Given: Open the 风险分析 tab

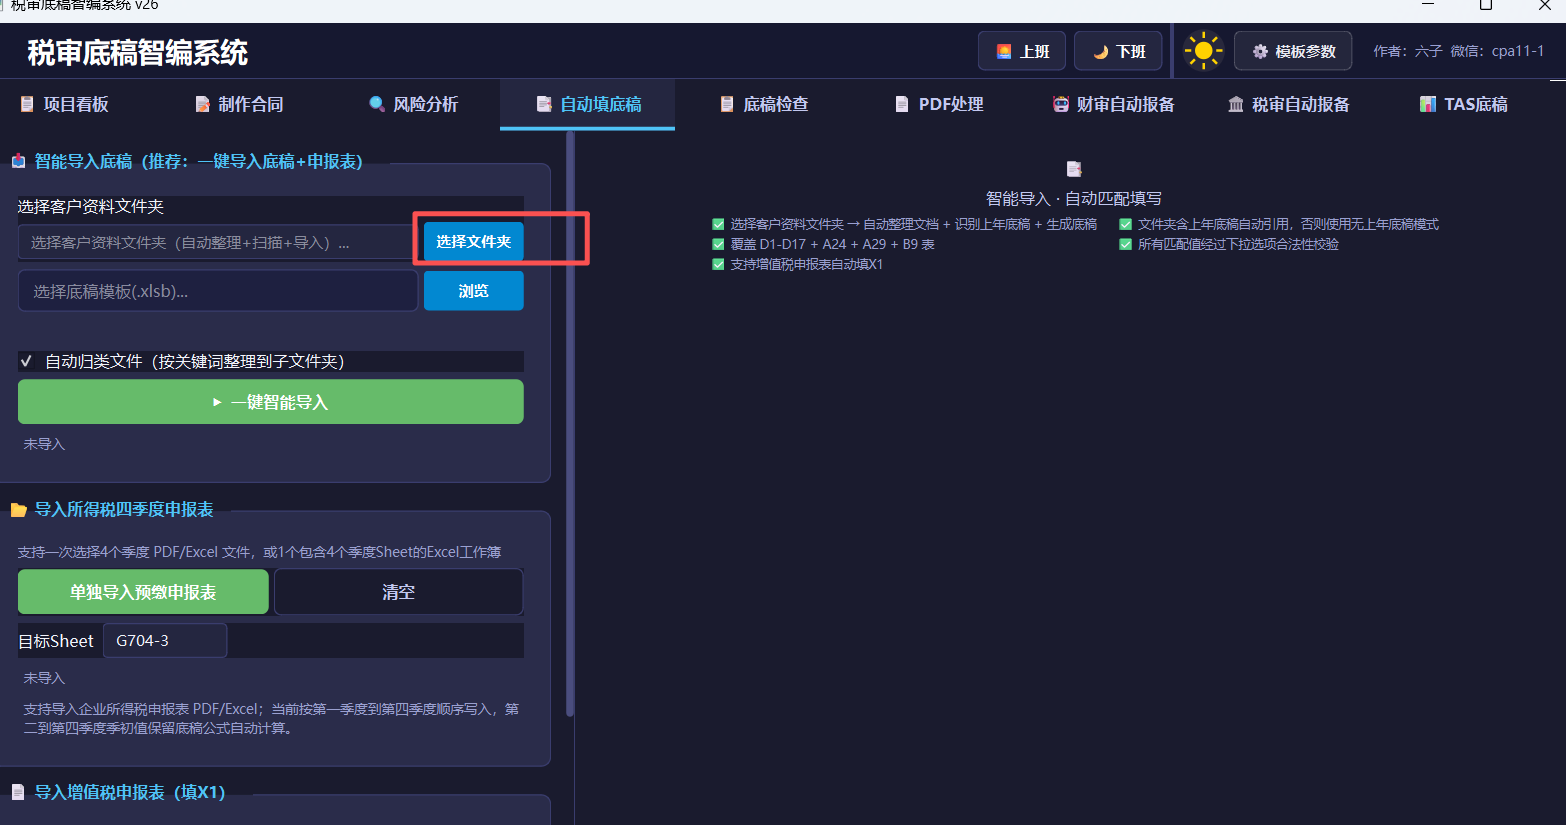Looking at the screenshot, I should pyautogui.click(x=414, y=104).
